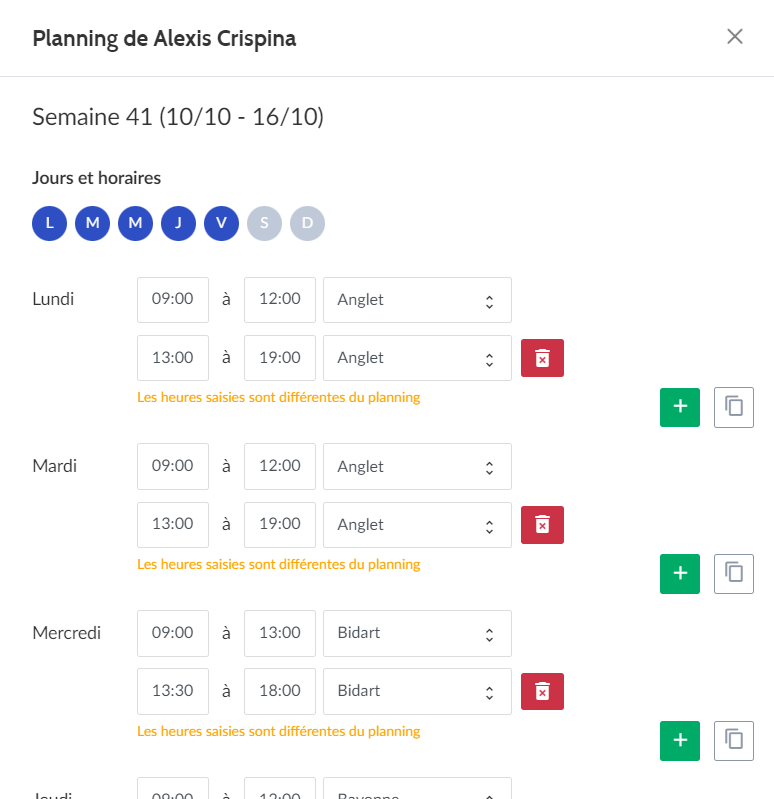The width and height of the screenshot is (774, 799).
Task: Add a new time slot for Lundi
Action: [680, 407]
